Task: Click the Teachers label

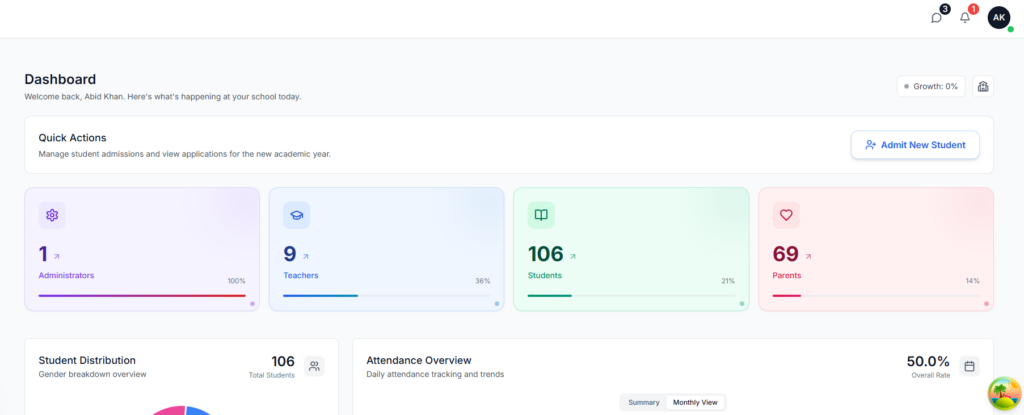Action: pos(300,275)
